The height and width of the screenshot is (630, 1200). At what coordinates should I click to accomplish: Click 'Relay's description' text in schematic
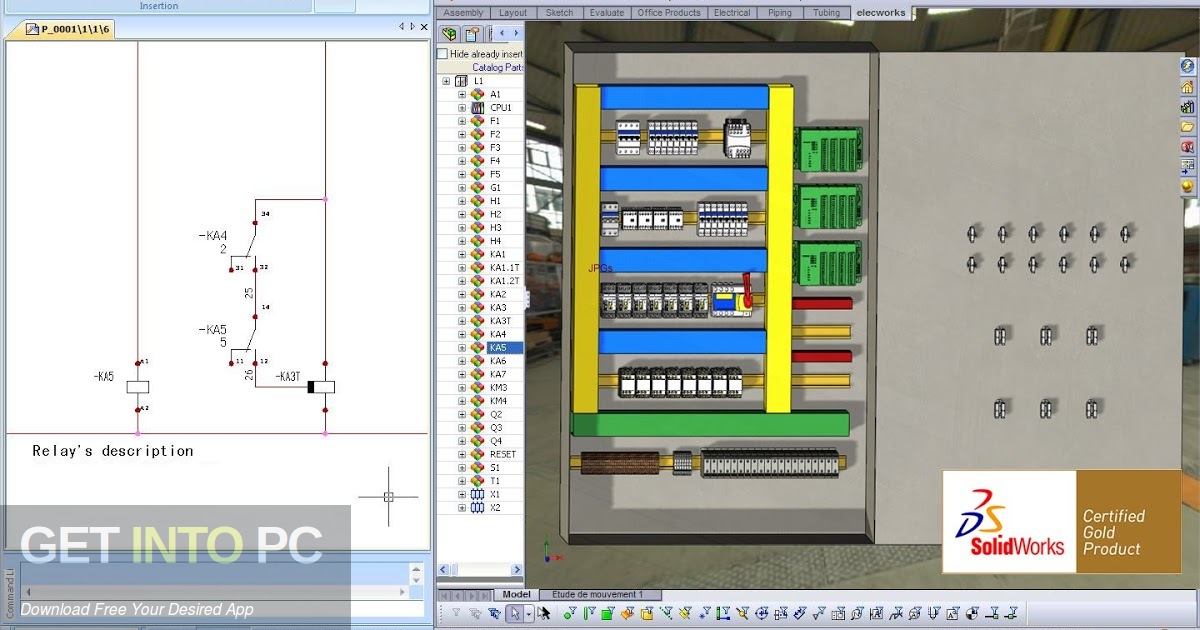point(113,451)
